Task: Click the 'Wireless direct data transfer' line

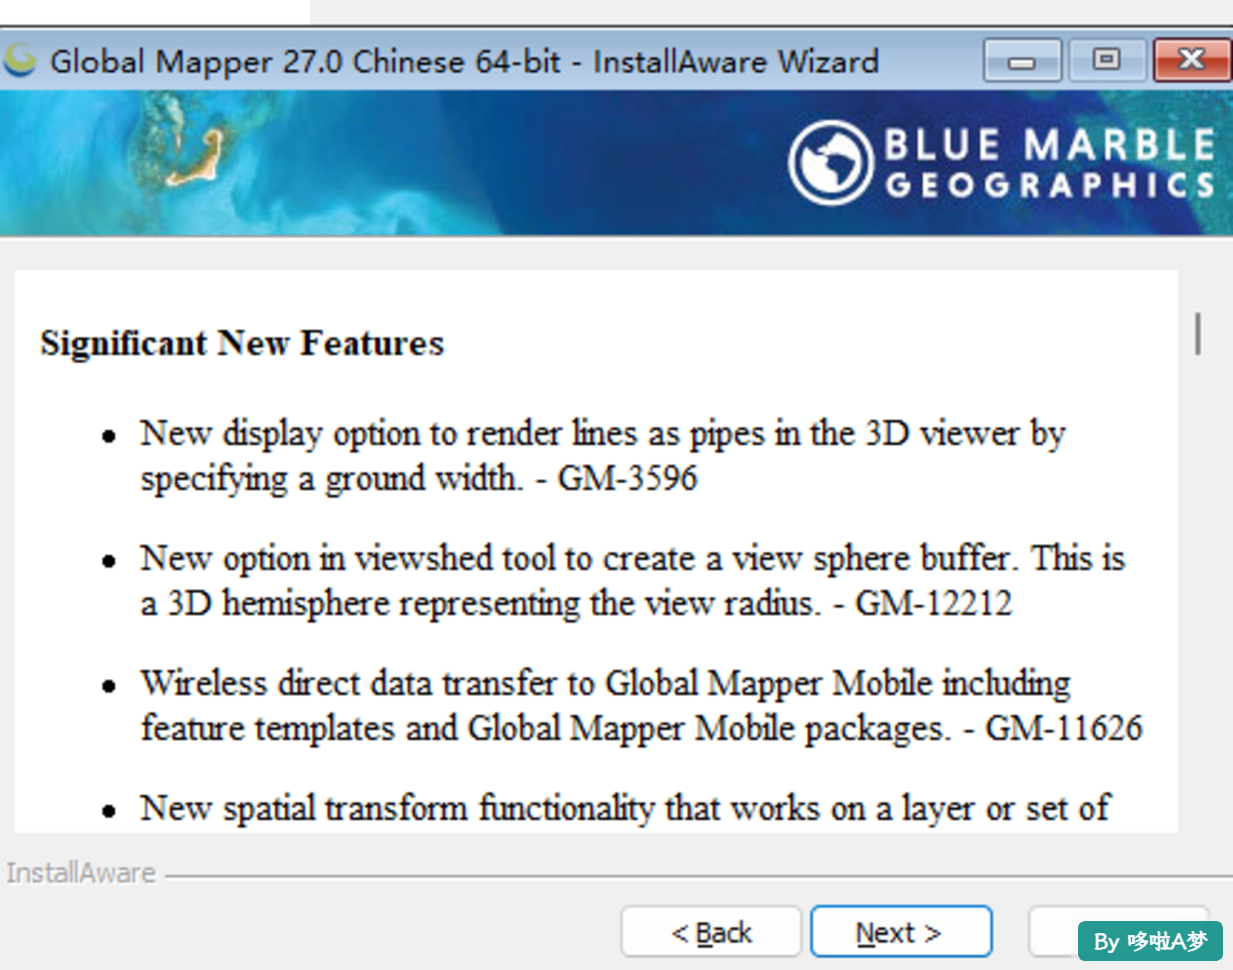Action: [605, 683]
